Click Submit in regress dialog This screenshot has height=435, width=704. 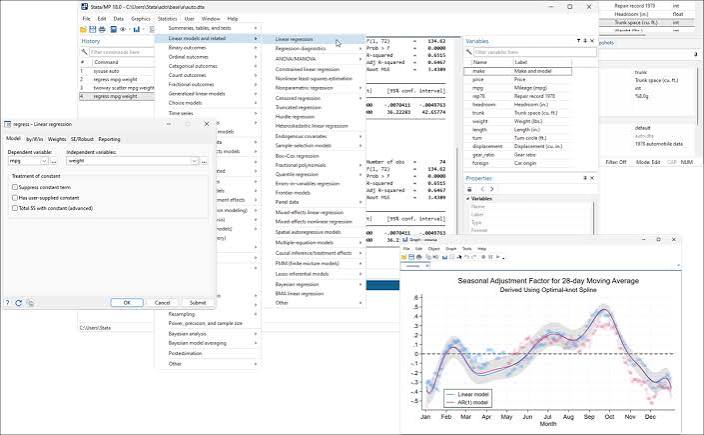click(198, 303)
